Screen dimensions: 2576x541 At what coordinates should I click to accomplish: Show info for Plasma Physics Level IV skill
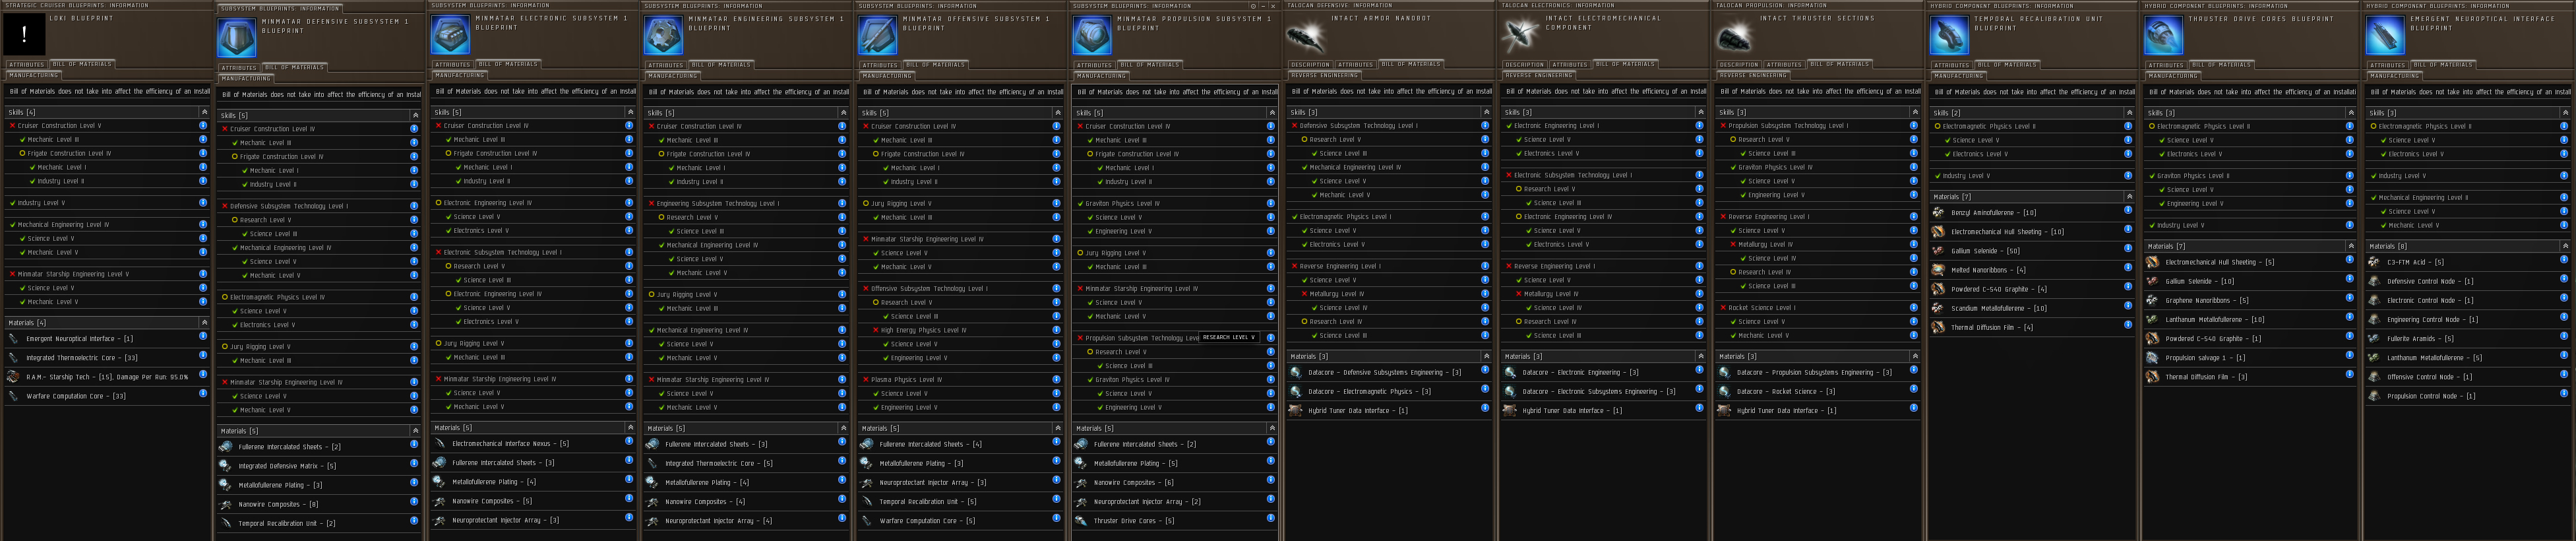point(1056,380)
